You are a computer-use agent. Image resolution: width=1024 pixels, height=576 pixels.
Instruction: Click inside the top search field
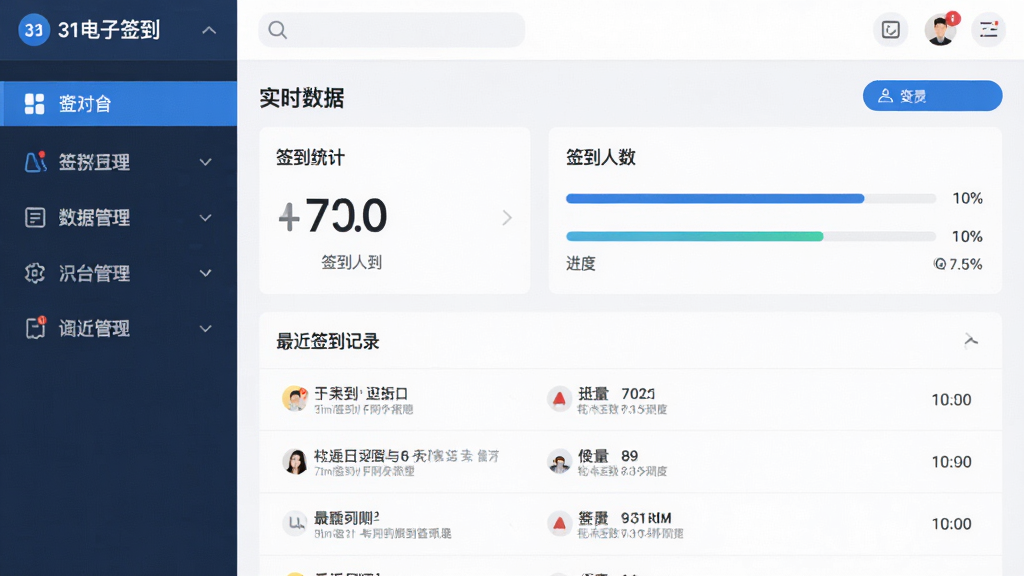[x=392, y=29]
